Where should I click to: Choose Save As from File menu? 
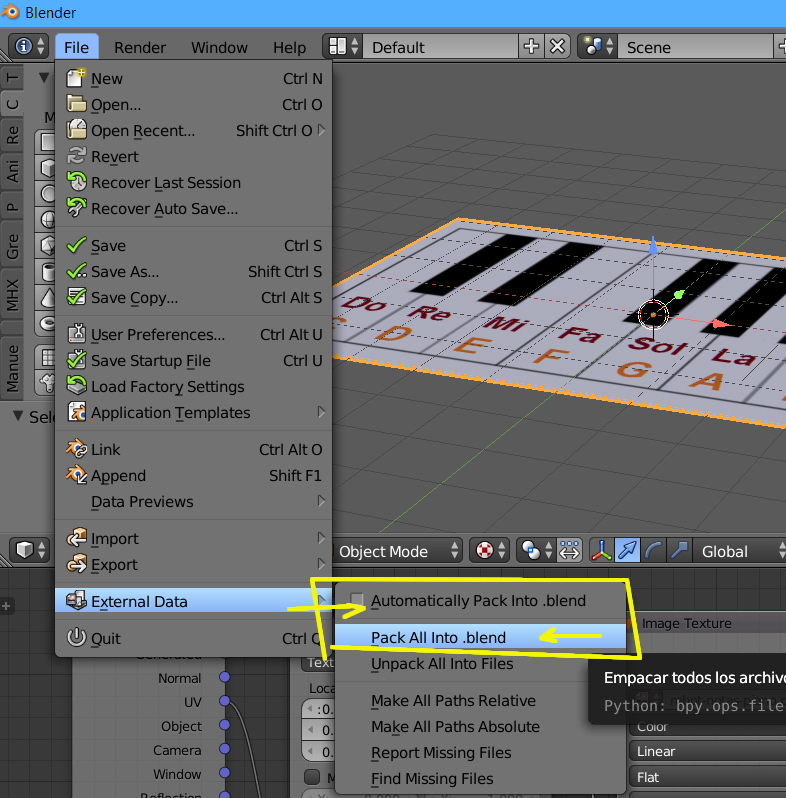tap(194, 272)
